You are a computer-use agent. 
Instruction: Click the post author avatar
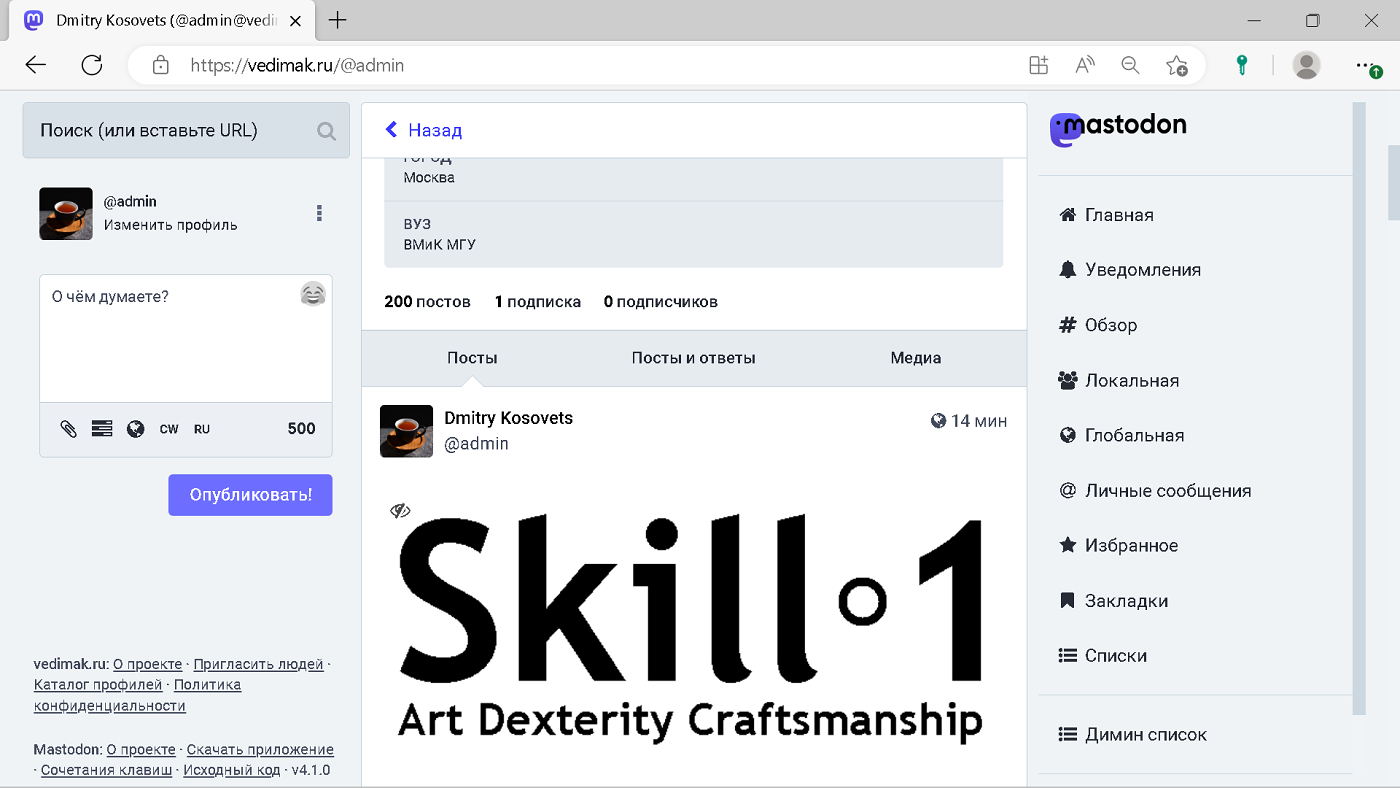(406, 431)
